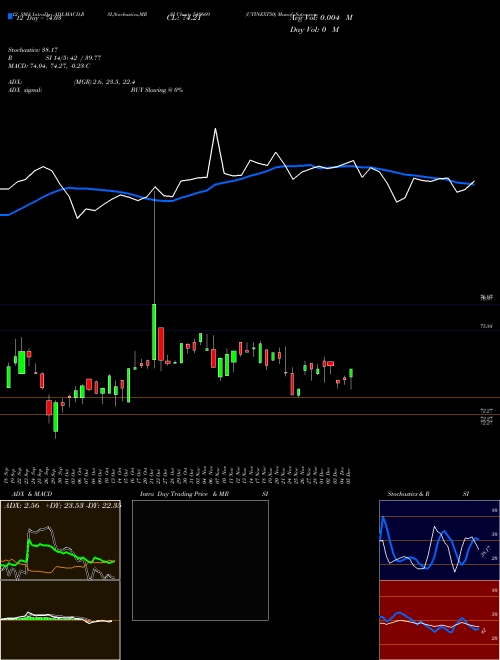Click the 'ADX & MACD' panel title

click(32, 494)
